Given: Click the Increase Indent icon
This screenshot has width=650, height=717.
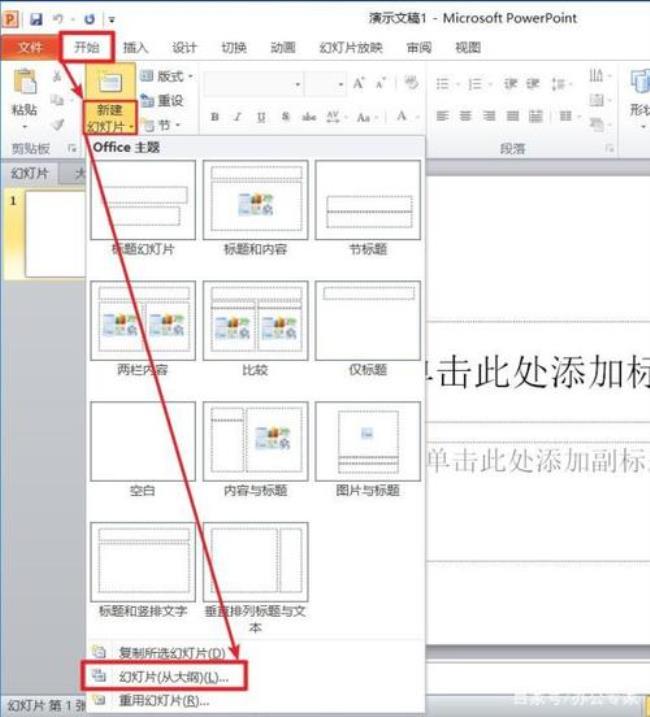Looking at the screenshot, I should coord(533,84).
